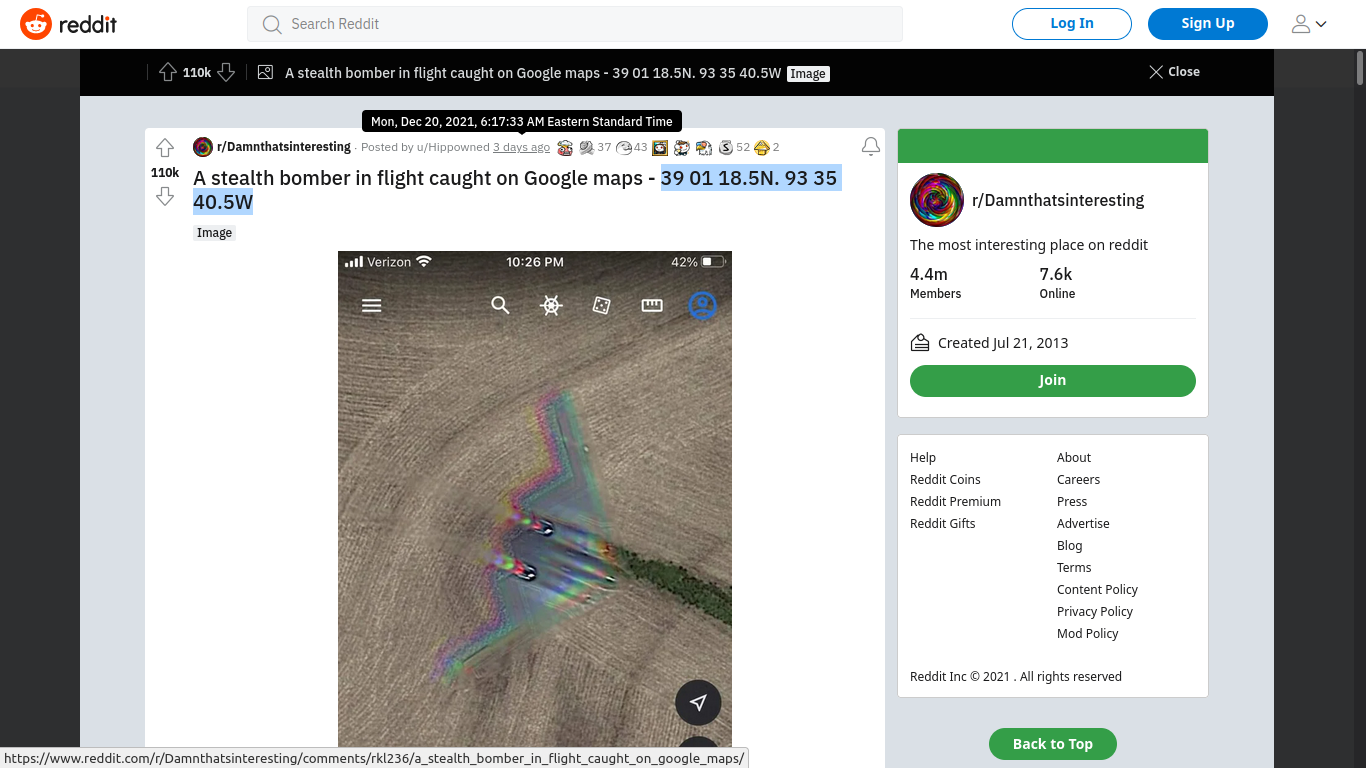Close the post overlay with Close button
This screenshot has width=1366, height=768.
pos(1174,72)
